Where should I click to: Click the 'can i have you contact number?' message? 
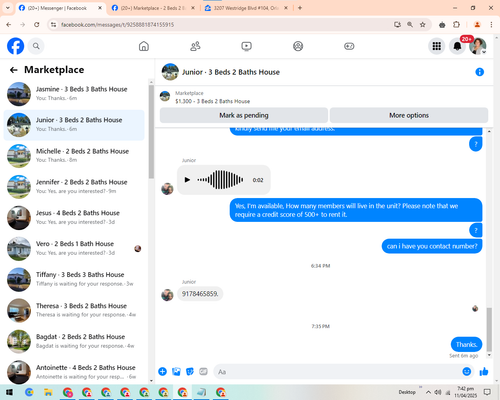[432, 246]
